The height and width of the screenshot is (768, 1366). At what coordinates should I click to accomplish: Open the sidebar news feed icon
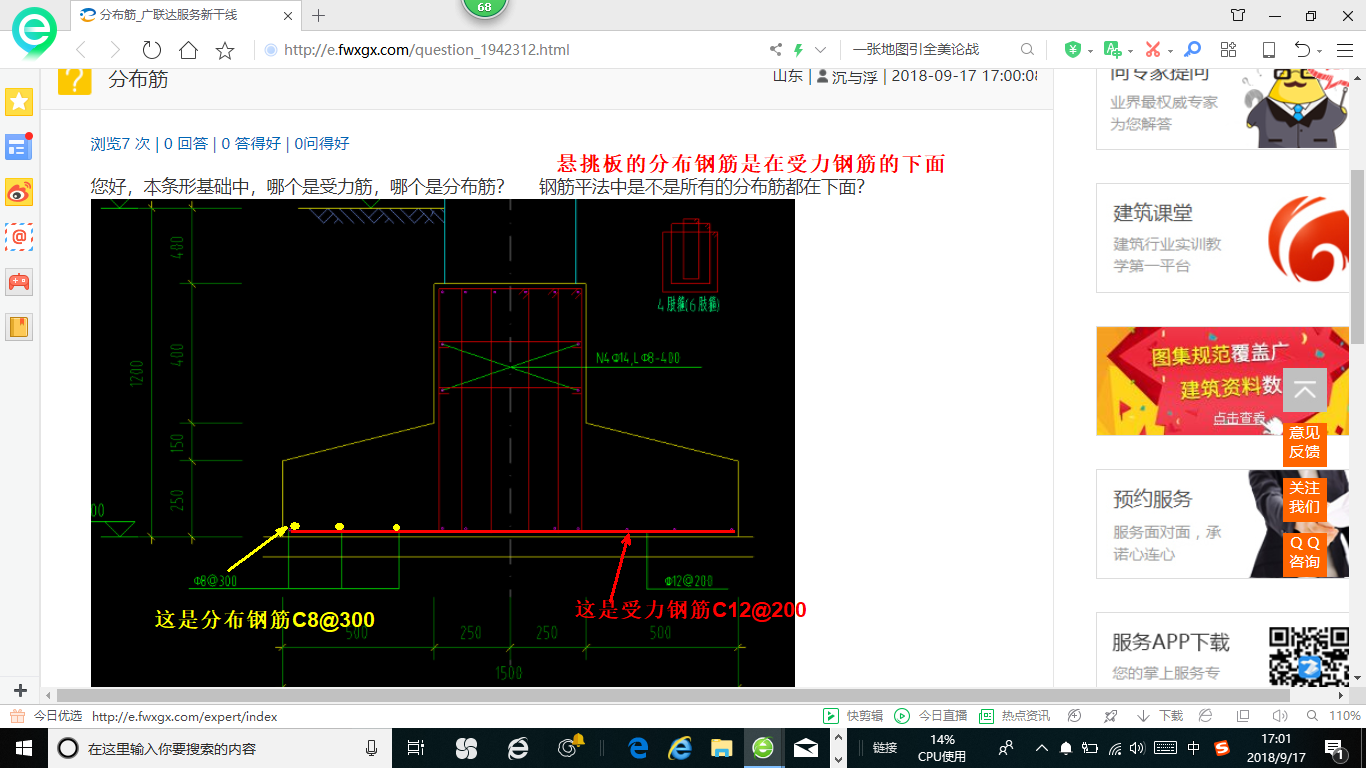(x=19, y=146)
